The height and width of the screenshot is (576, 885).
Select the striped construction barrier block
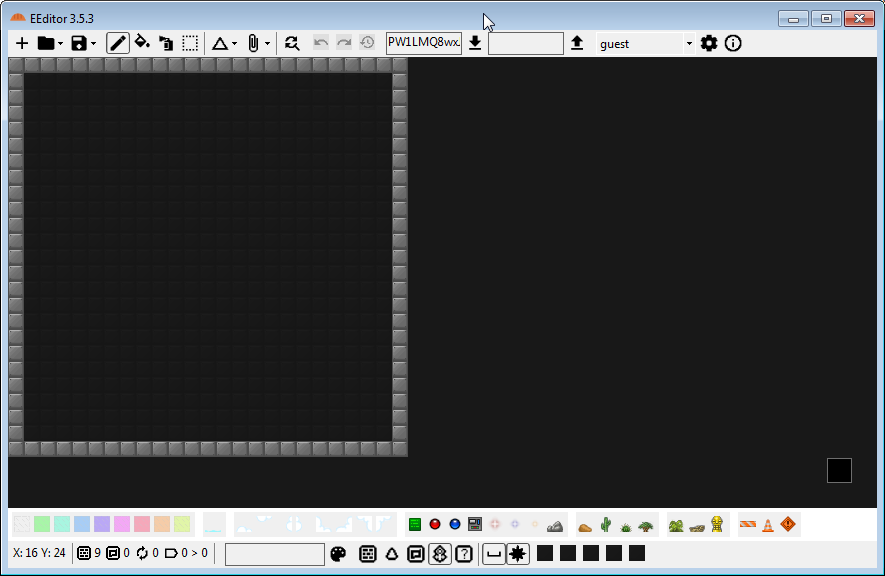point(748,525)
